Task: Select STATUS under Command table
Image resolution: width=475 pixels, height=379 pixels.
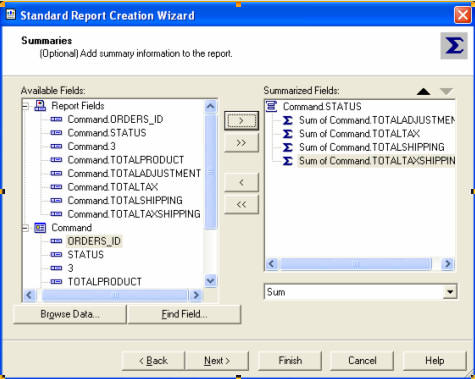Action: point(86,255)
